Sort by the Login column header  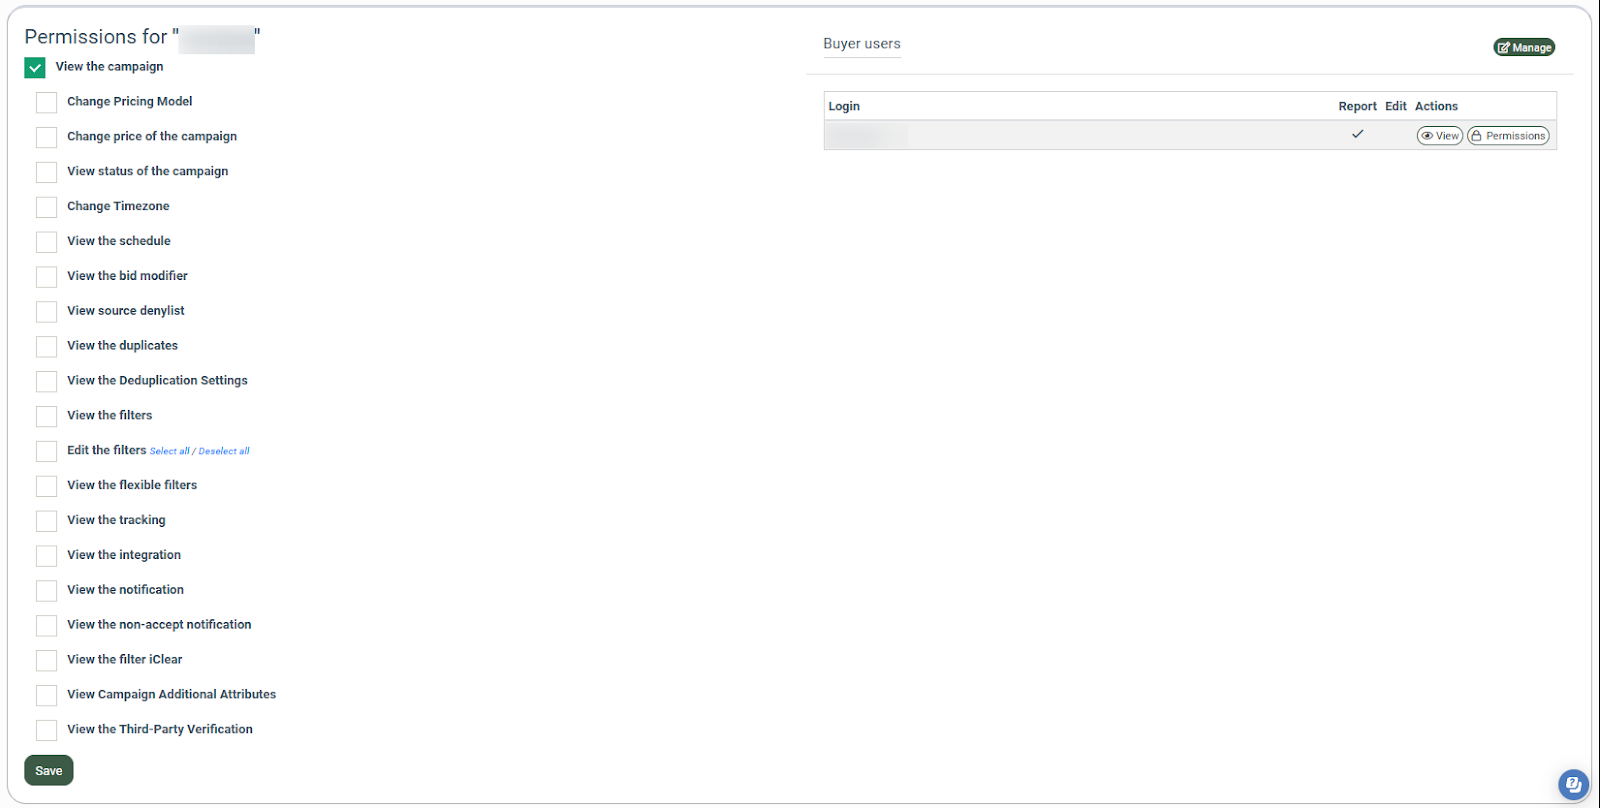[x=844, y=106]
